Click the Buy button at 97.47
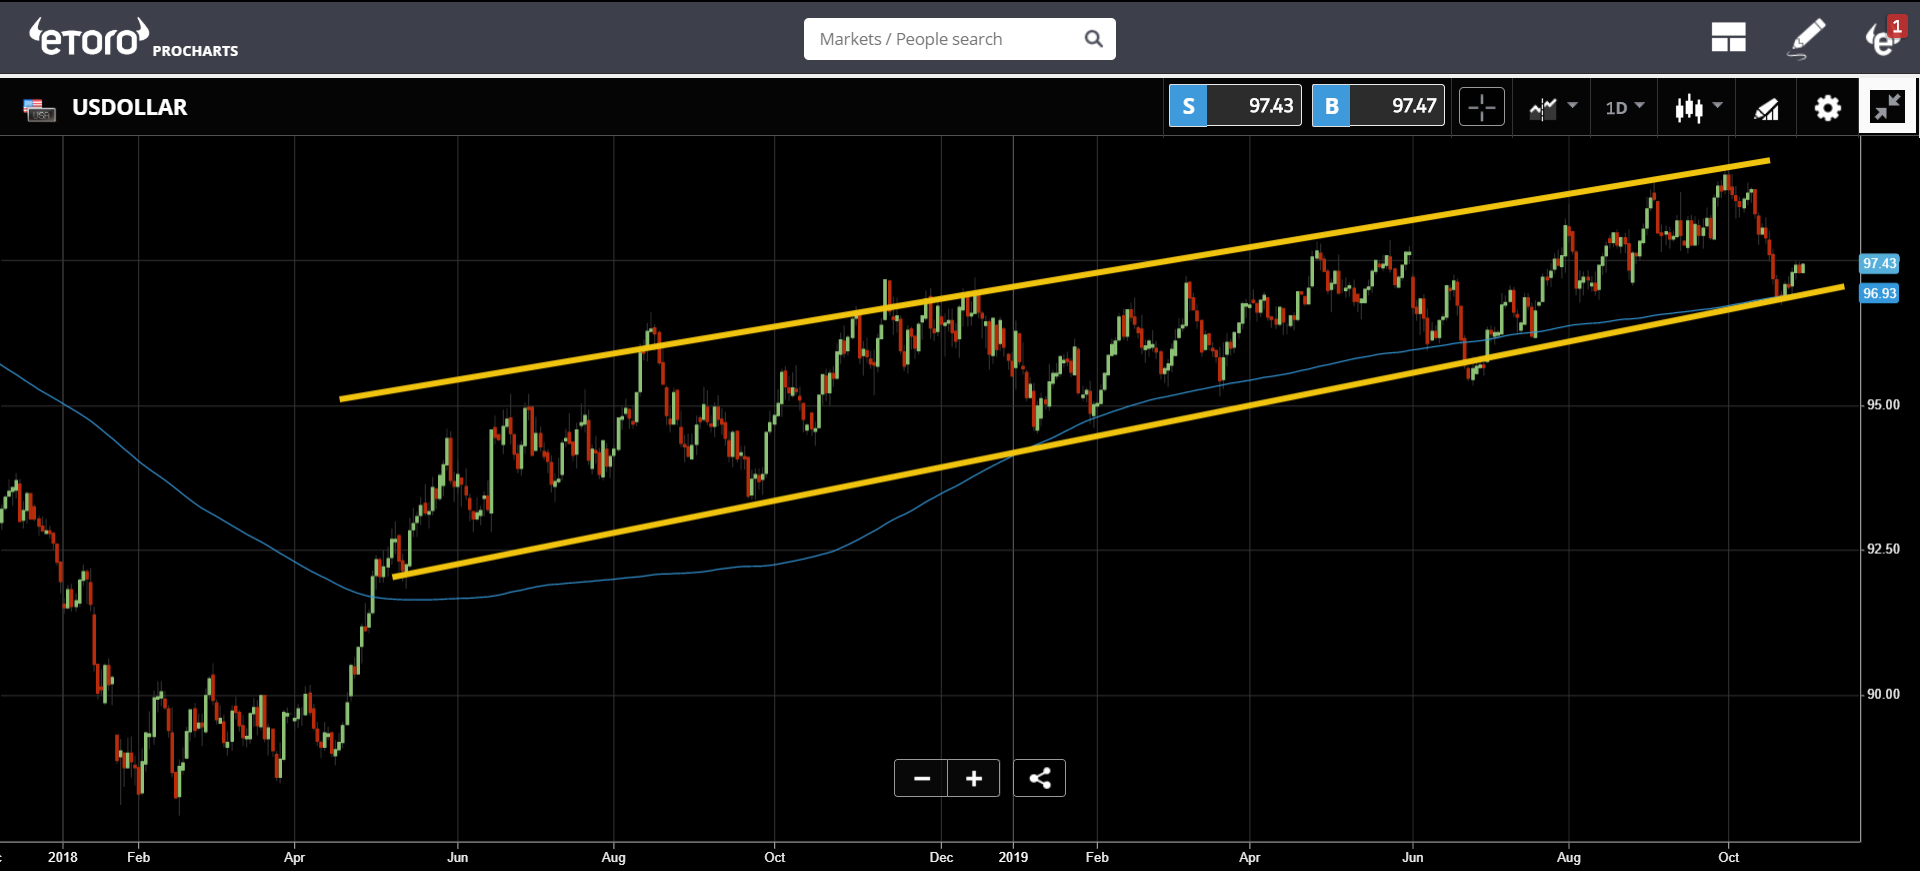 point(1378,105)
